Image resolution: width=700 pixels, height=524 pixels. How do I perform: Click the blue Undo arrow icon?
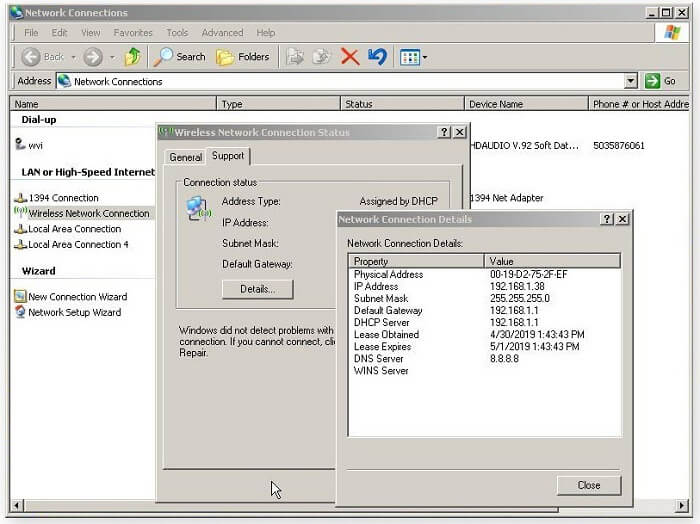pyautogui.click(x=377, y=57)
